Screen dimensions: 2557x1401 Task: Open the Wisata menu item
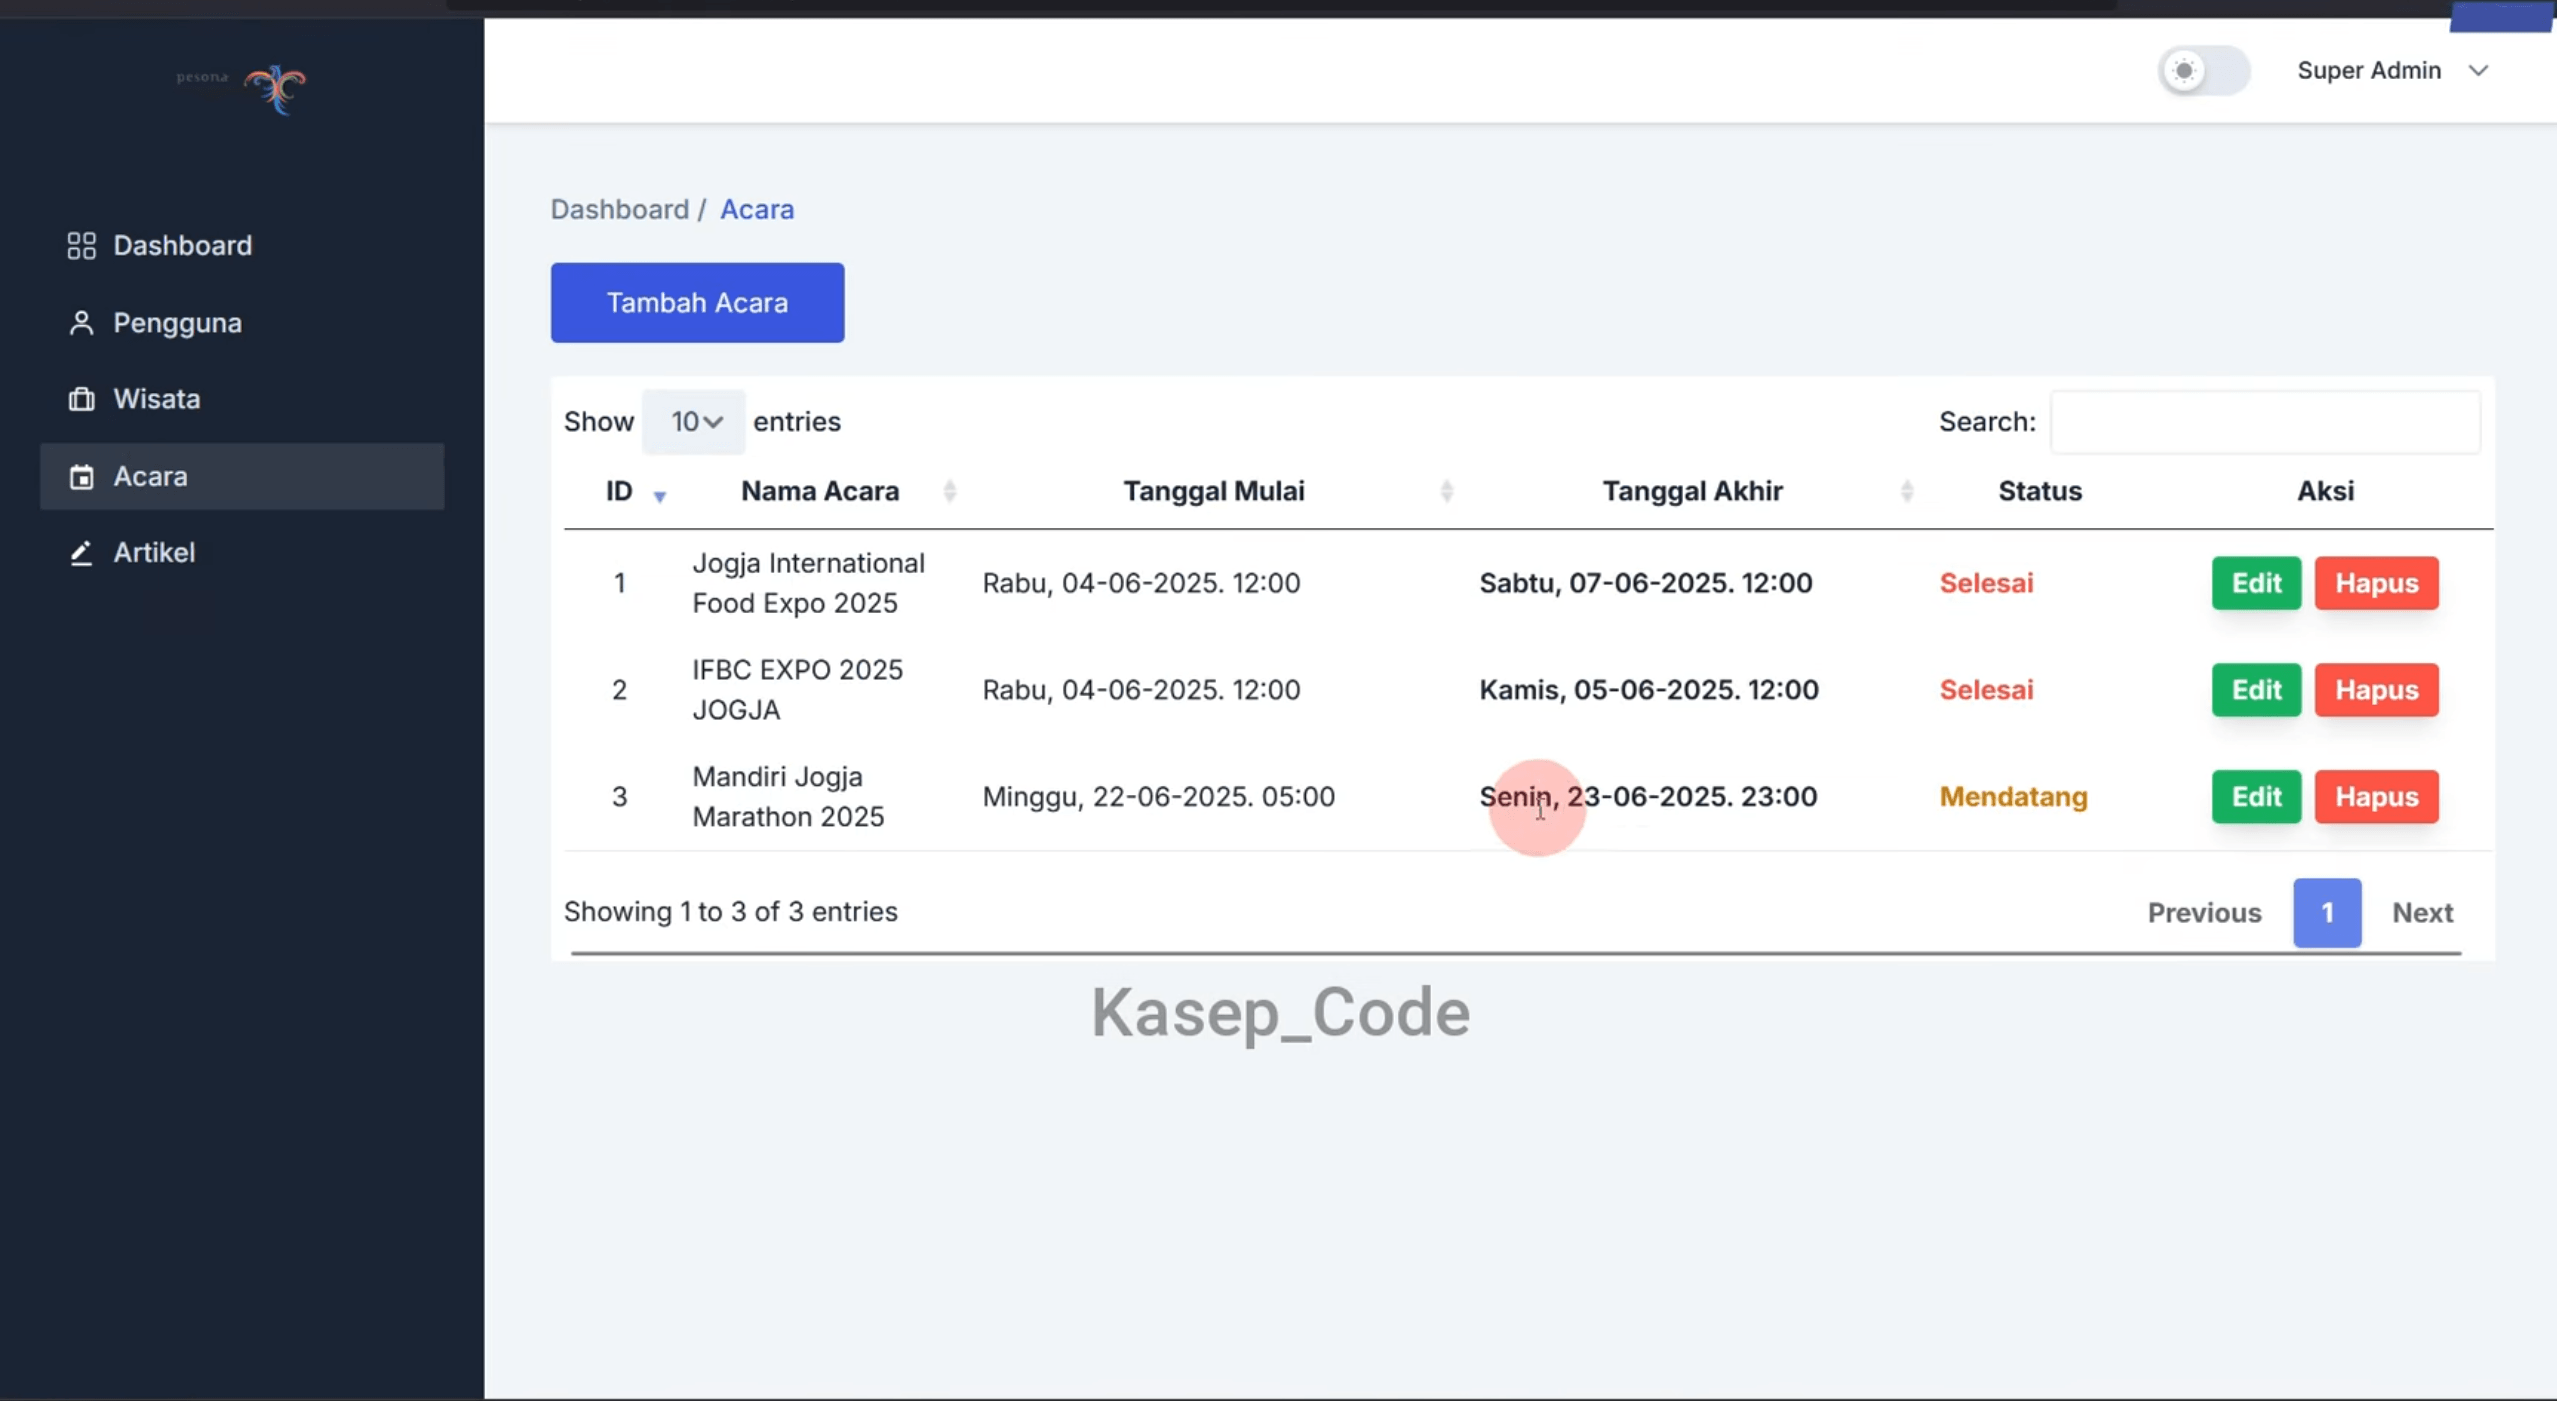[242, 399]
